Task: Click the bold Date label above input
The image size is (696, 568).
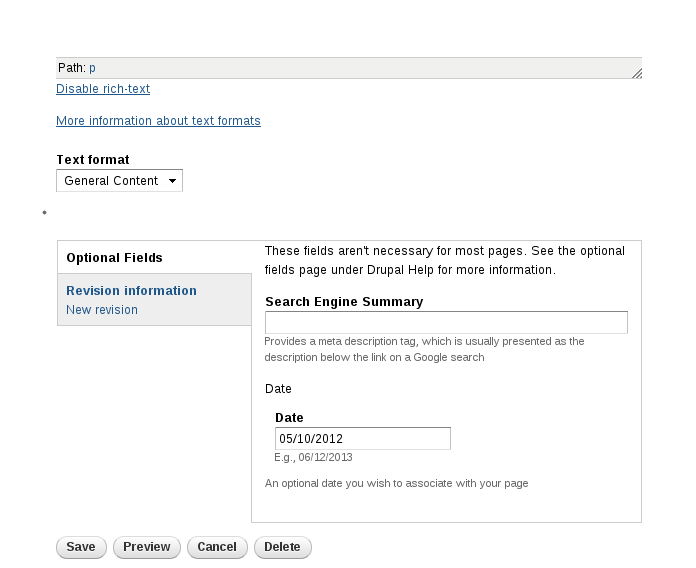Action: tap(289, 418)
